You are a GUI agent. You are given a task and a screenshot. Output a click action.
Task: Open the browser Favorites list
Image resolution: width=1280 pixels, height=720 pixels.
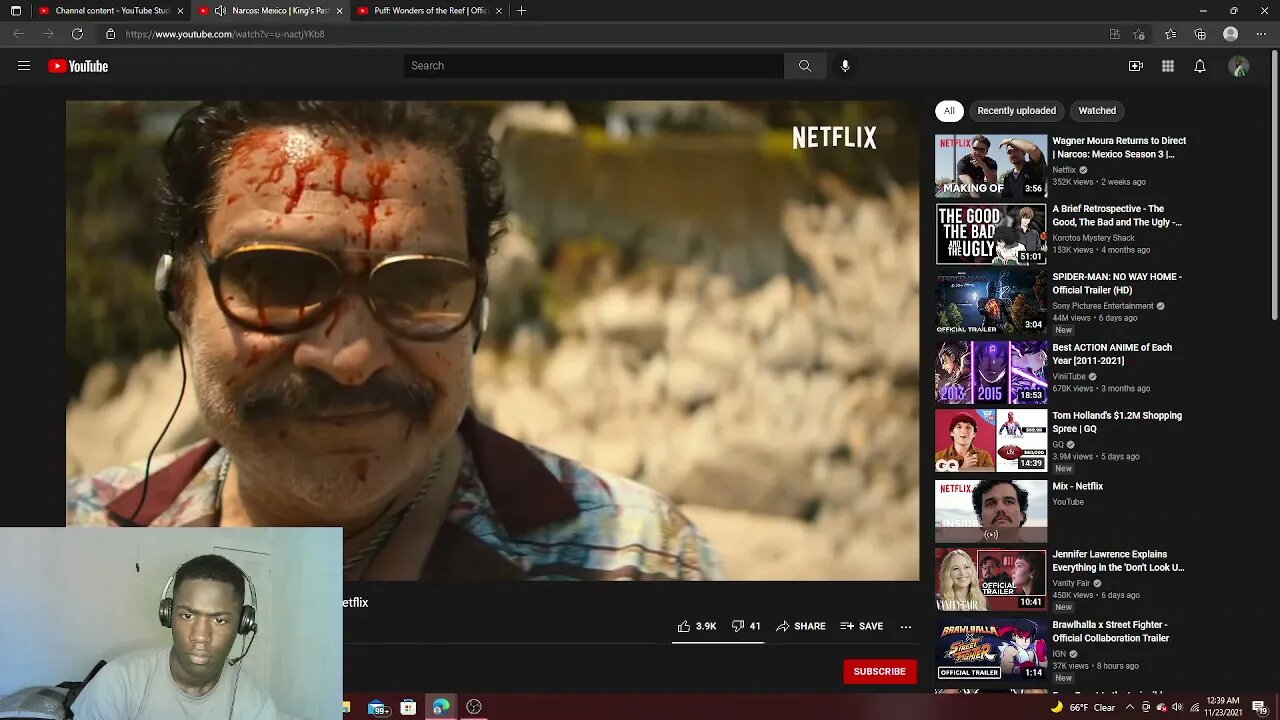tap(1170, 34)
